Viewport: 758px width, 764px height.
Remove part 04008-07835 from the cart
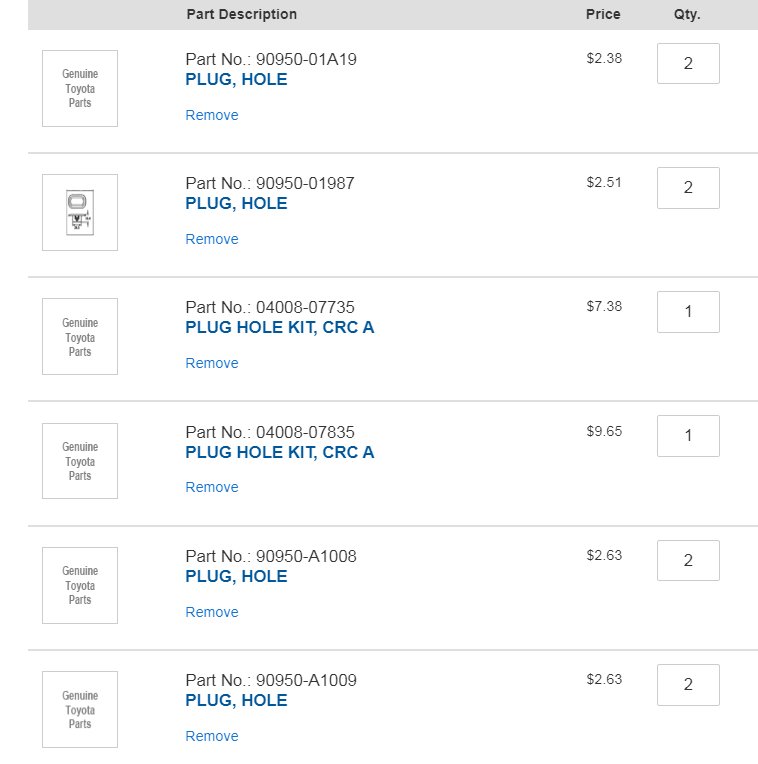pos(212,487)
